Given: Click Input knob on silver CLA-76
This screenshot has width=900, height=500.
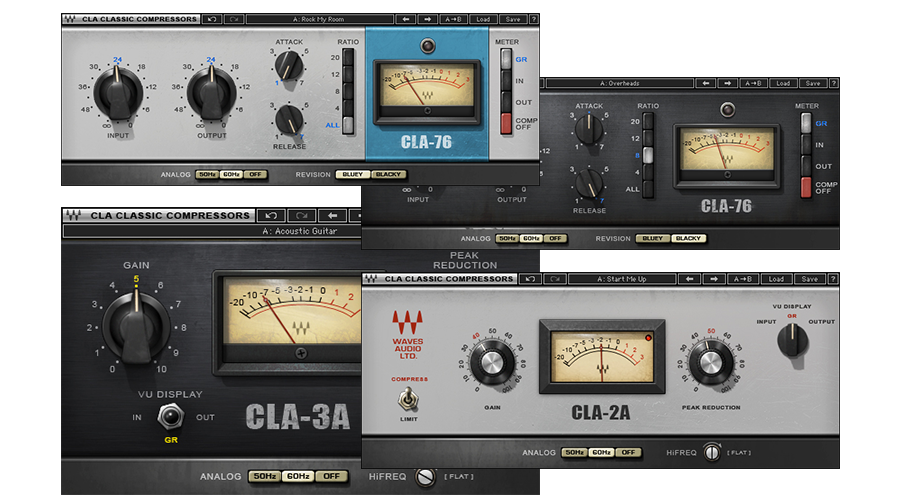Looking at the screenshot, I should tap(118, 94).
